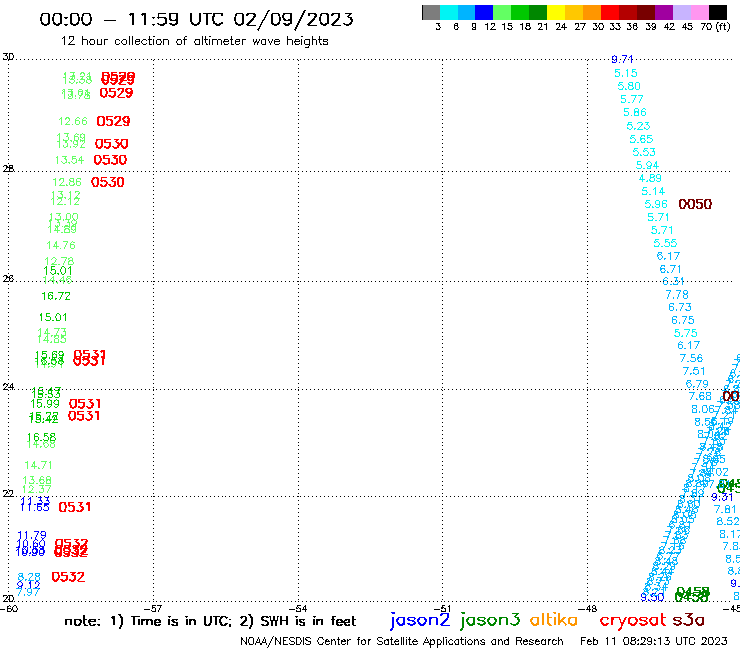This screenshot has height=650, width=740.
Task: Click the lavender 45 ft legend swatch
Action: (x=681, y=12)
